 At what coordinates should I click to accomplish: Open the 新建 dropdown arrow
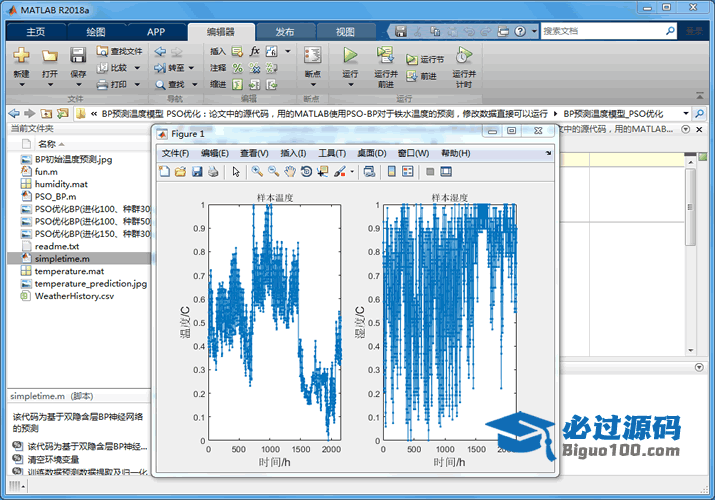[21, 85]
